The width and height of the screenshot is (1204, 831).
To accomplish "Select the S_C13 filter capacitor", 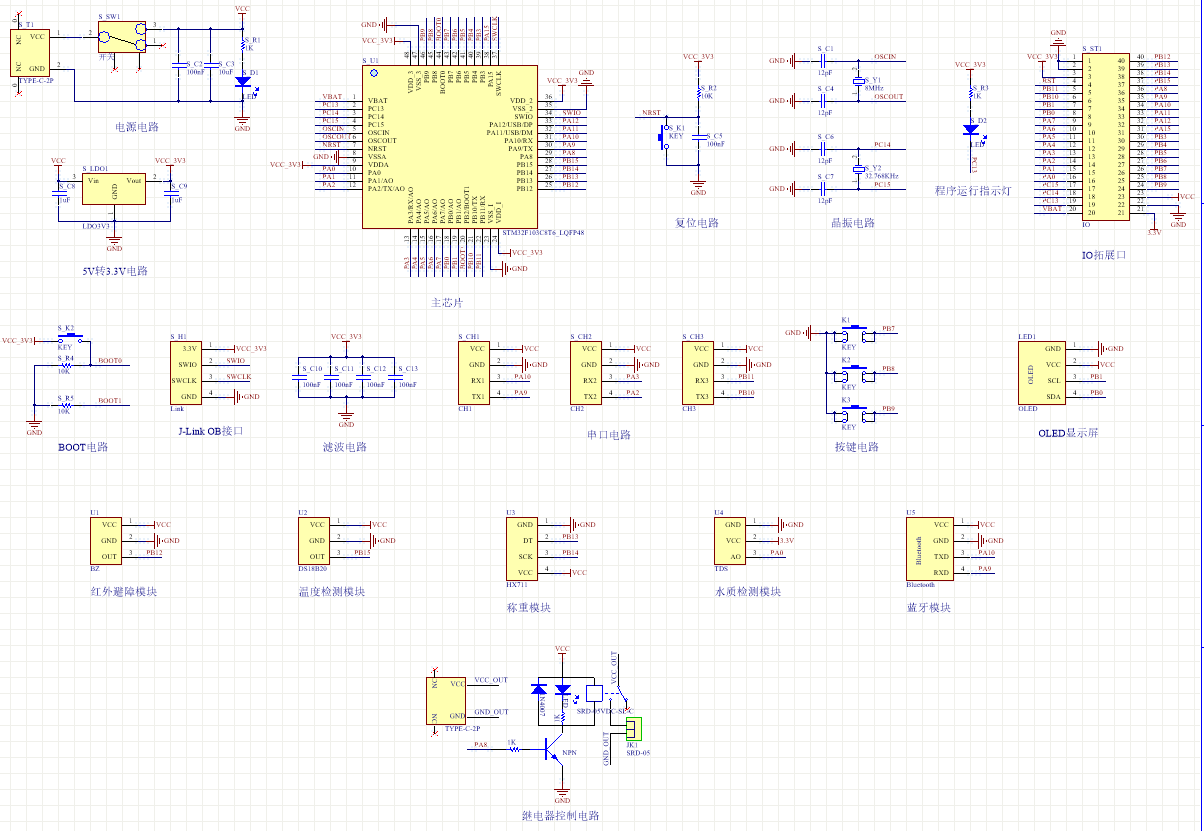I will 394,376.
